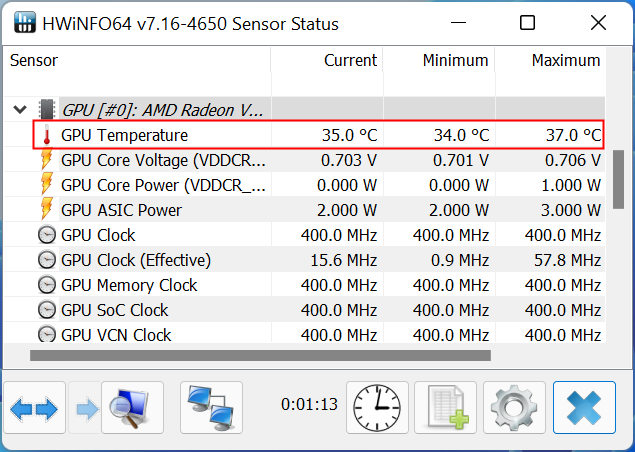Click the GPU Clock gauge icon
Screen dimensions: 635x452
coord(47,235)
